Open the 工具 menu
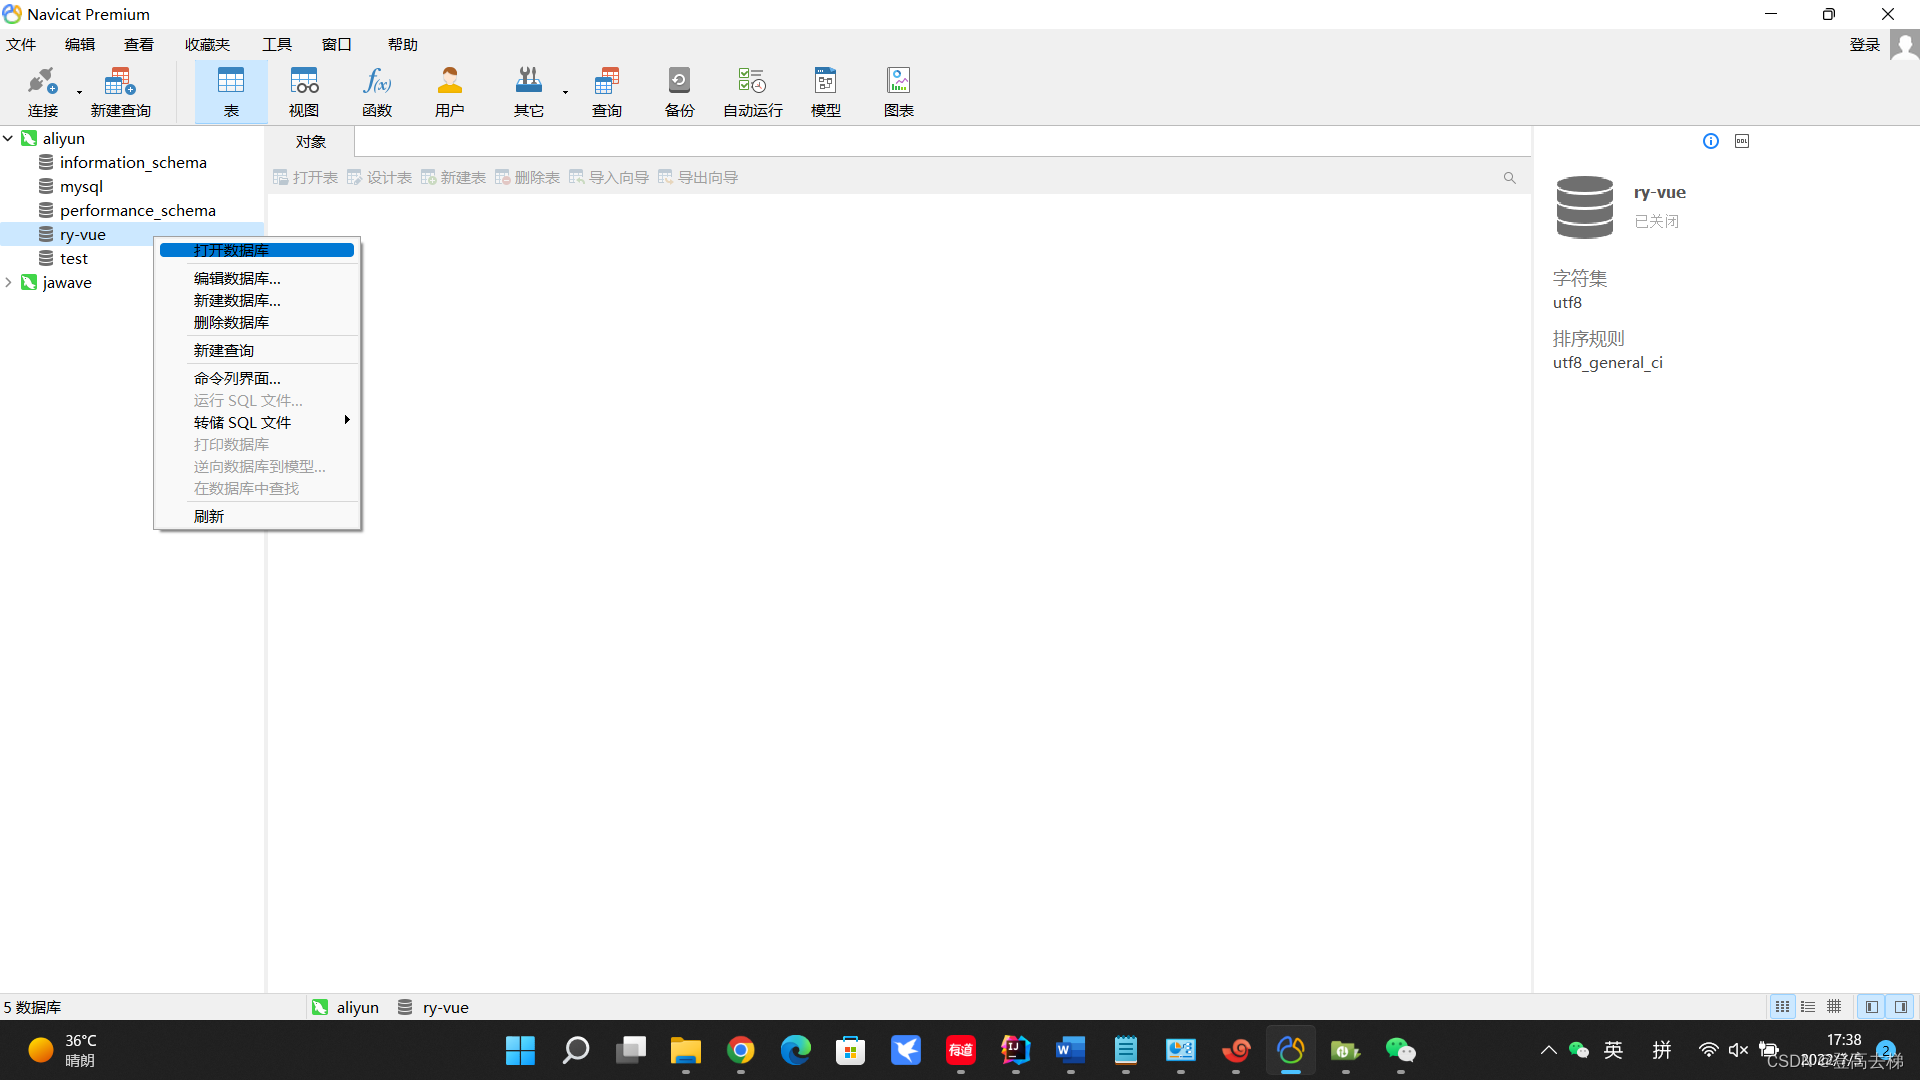Image resolution: width=1920 pixels, height=1080 pixels. 277,44
